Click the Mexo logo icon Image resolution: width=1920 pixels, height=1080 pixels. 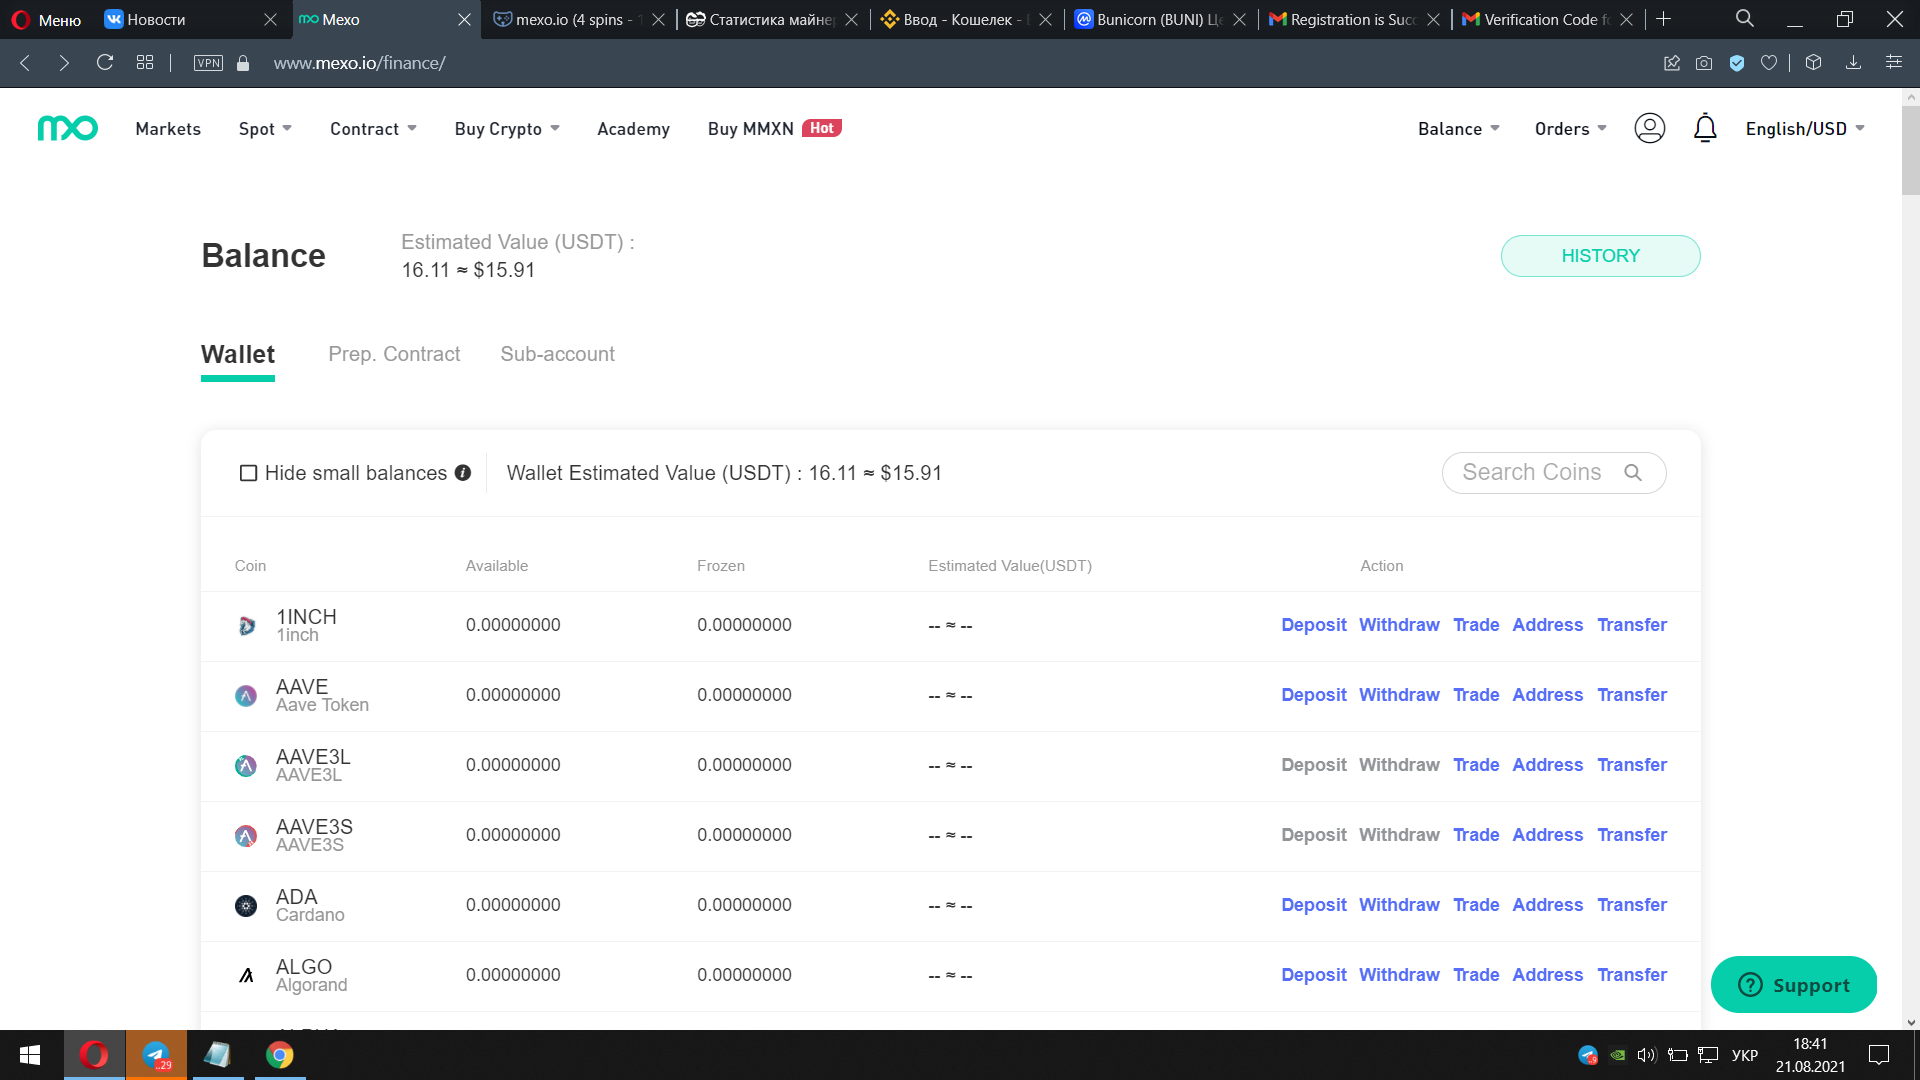point(68,128)
